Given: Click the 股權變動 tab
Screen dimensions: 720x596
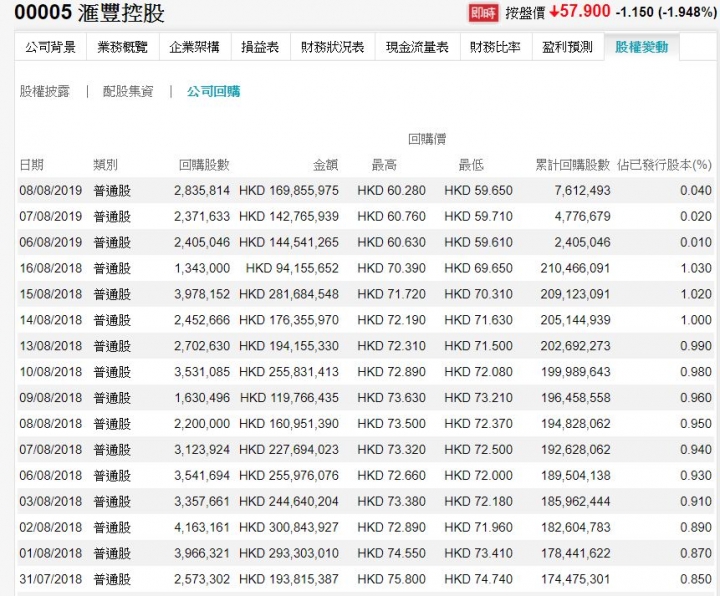Looking at the screenshot, I should tap(641, 47).
